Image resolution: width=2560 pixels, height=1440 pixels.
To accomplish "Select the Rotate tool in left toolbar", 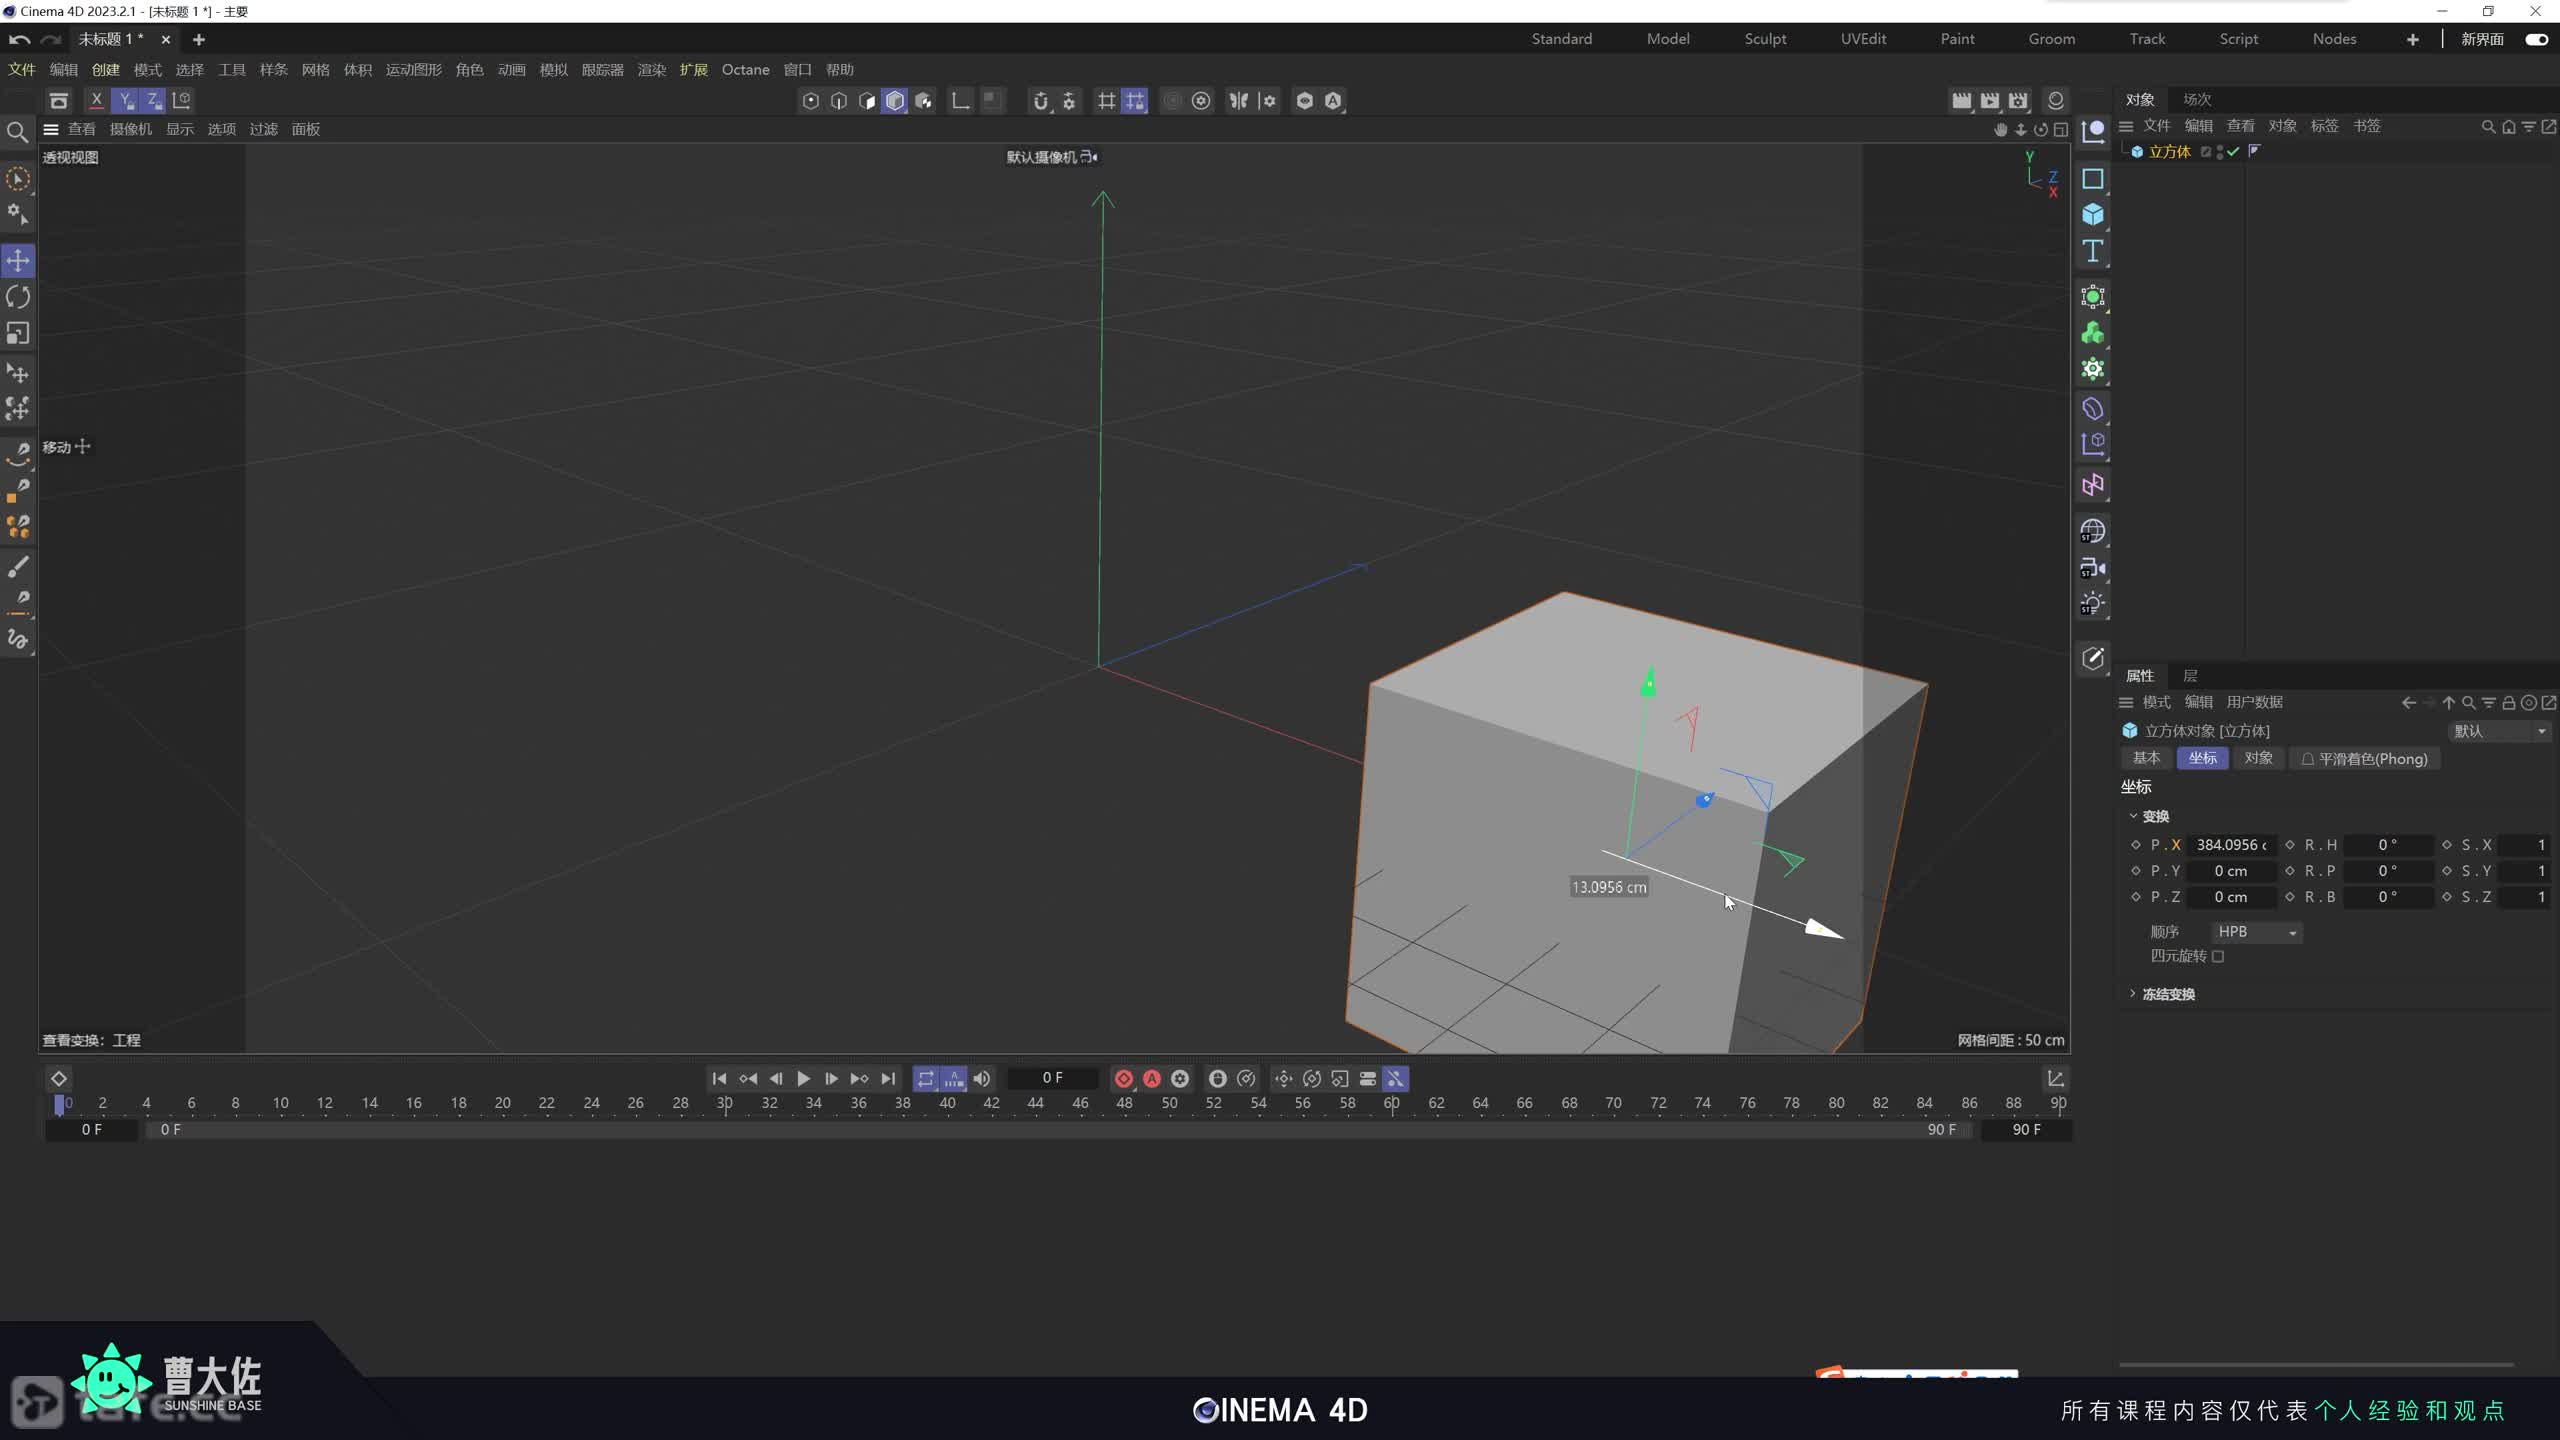I will click(x=18, y=297).
